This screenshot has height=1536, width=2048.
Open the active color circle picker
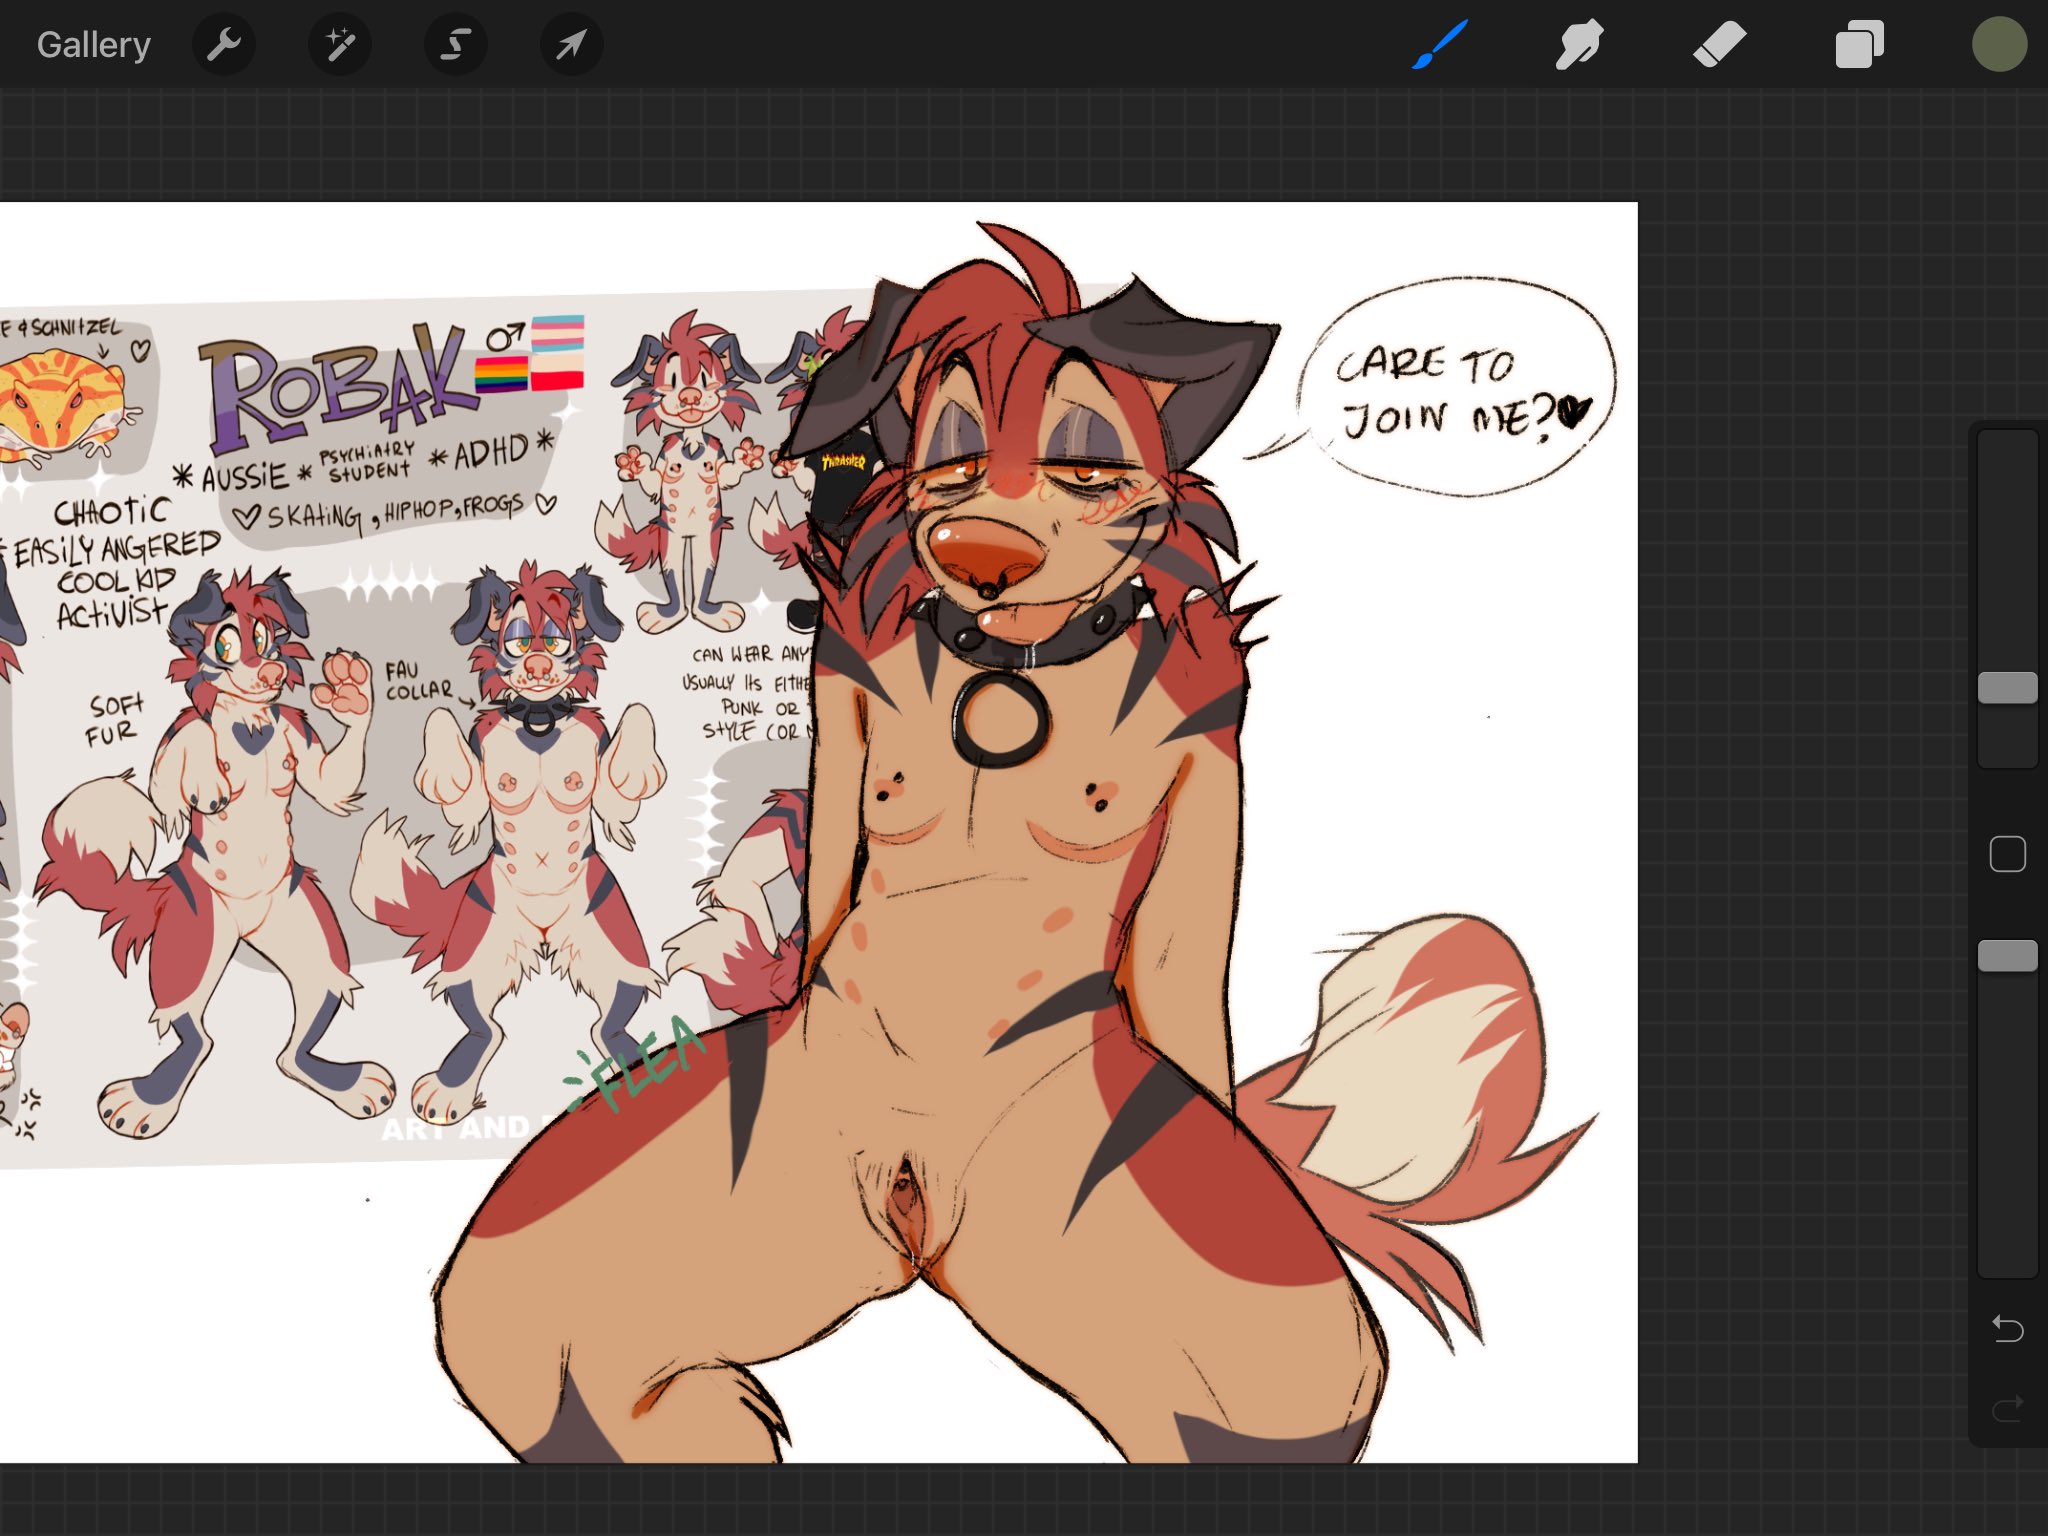point(1999,45)
